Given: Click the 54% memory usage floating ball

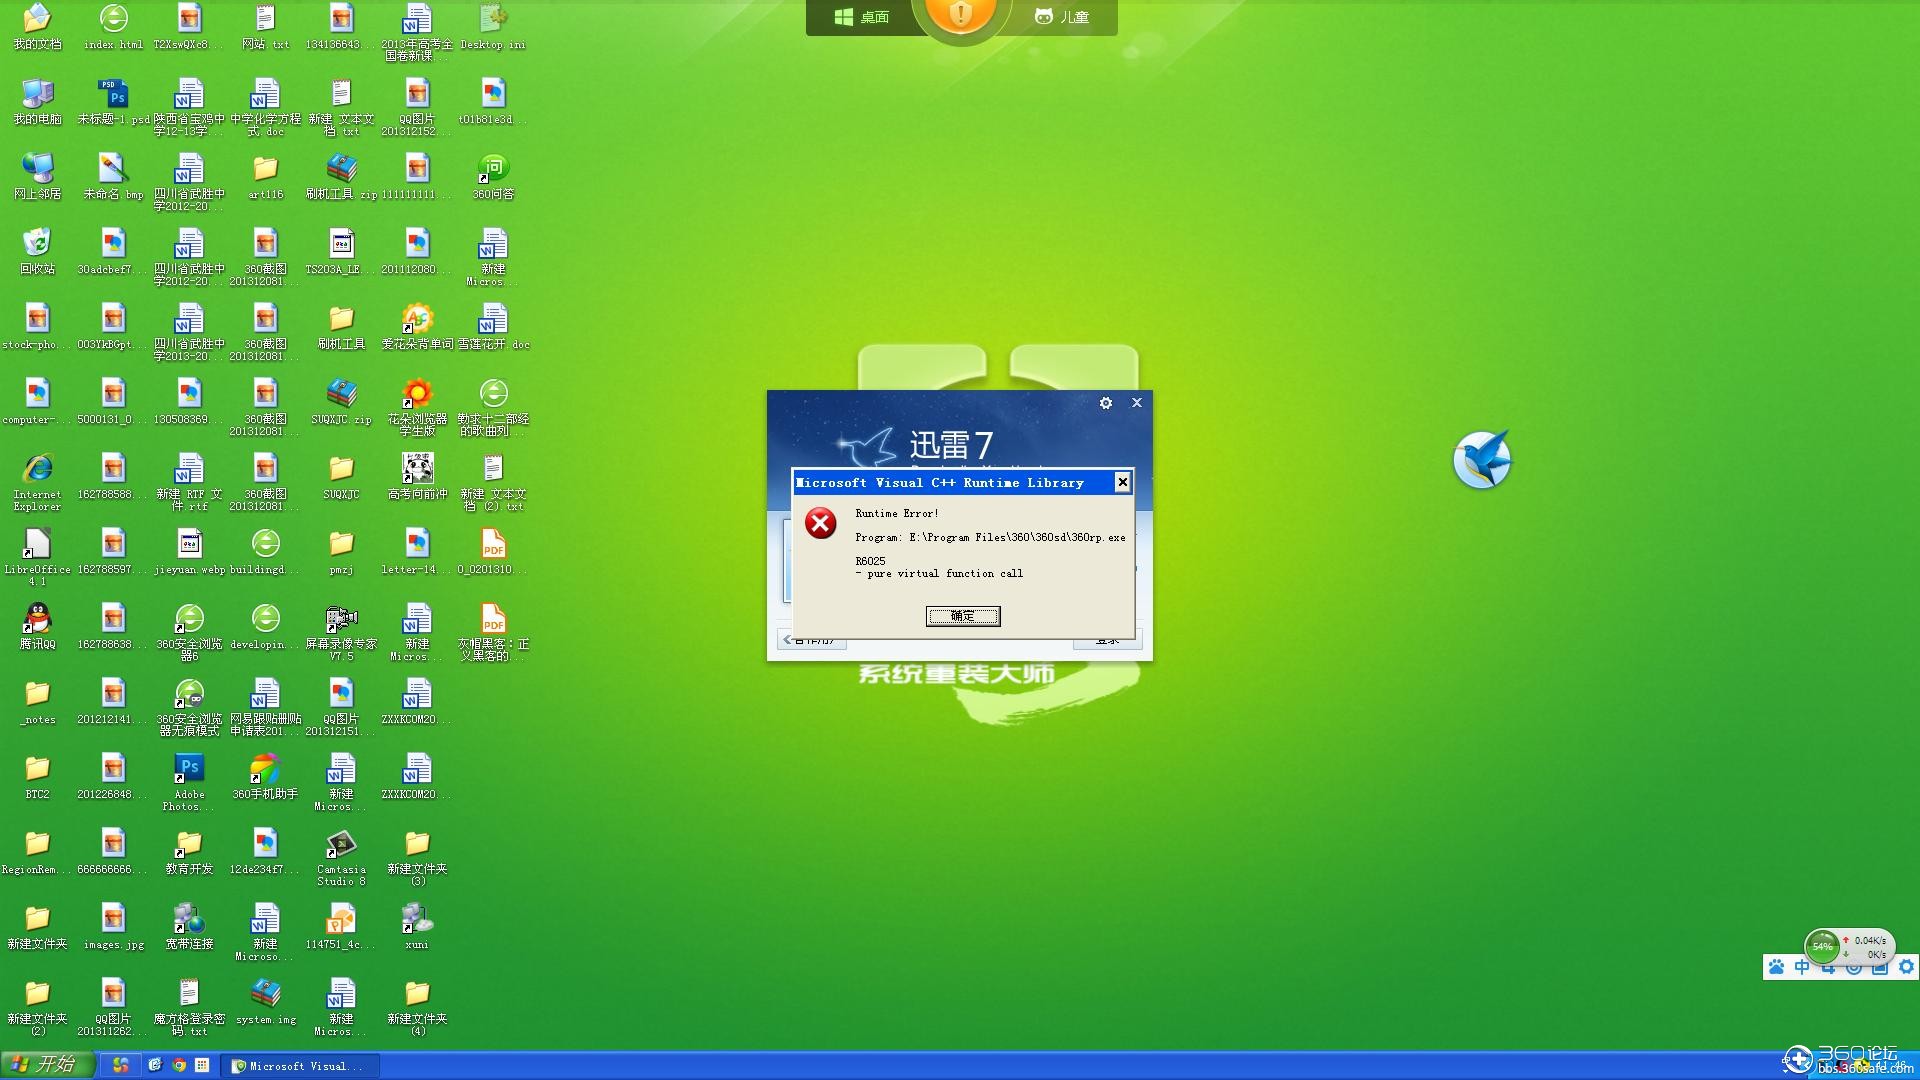Looking at the screenshot, I should tap(1822, 946).
